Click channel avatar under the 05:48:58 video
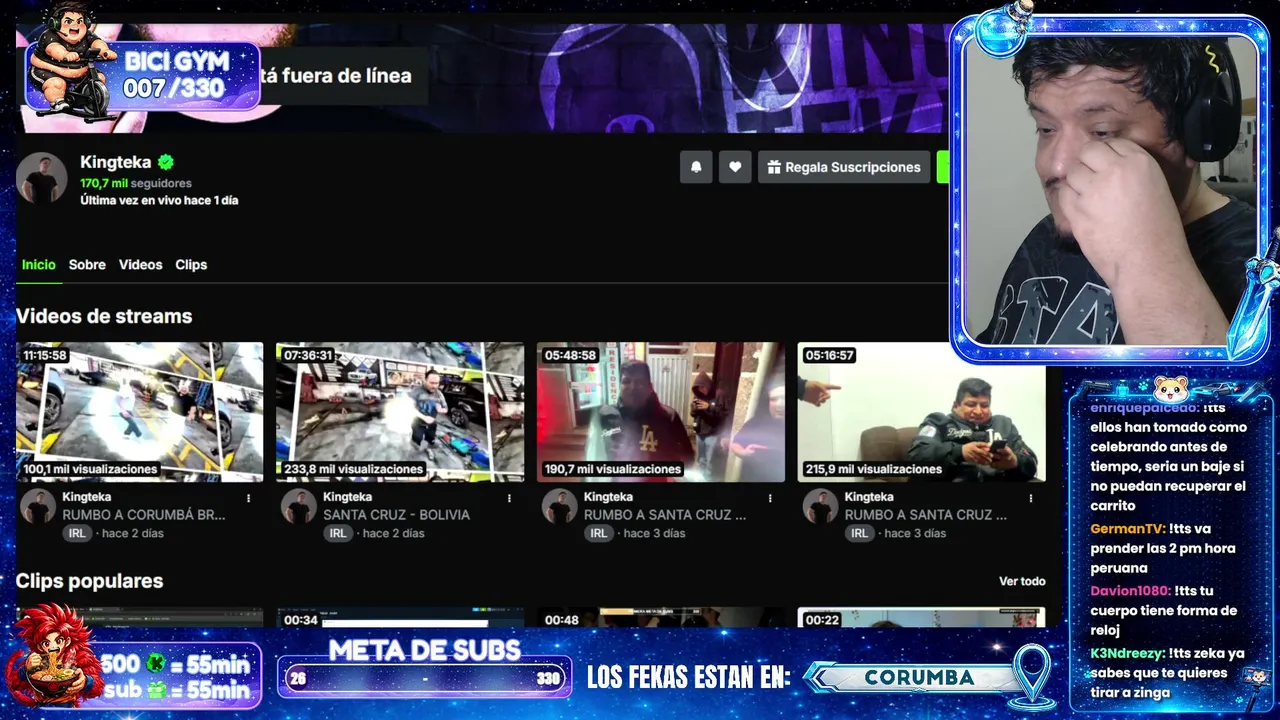Screen dimensions: 1280x720 [x=560, y=506]
